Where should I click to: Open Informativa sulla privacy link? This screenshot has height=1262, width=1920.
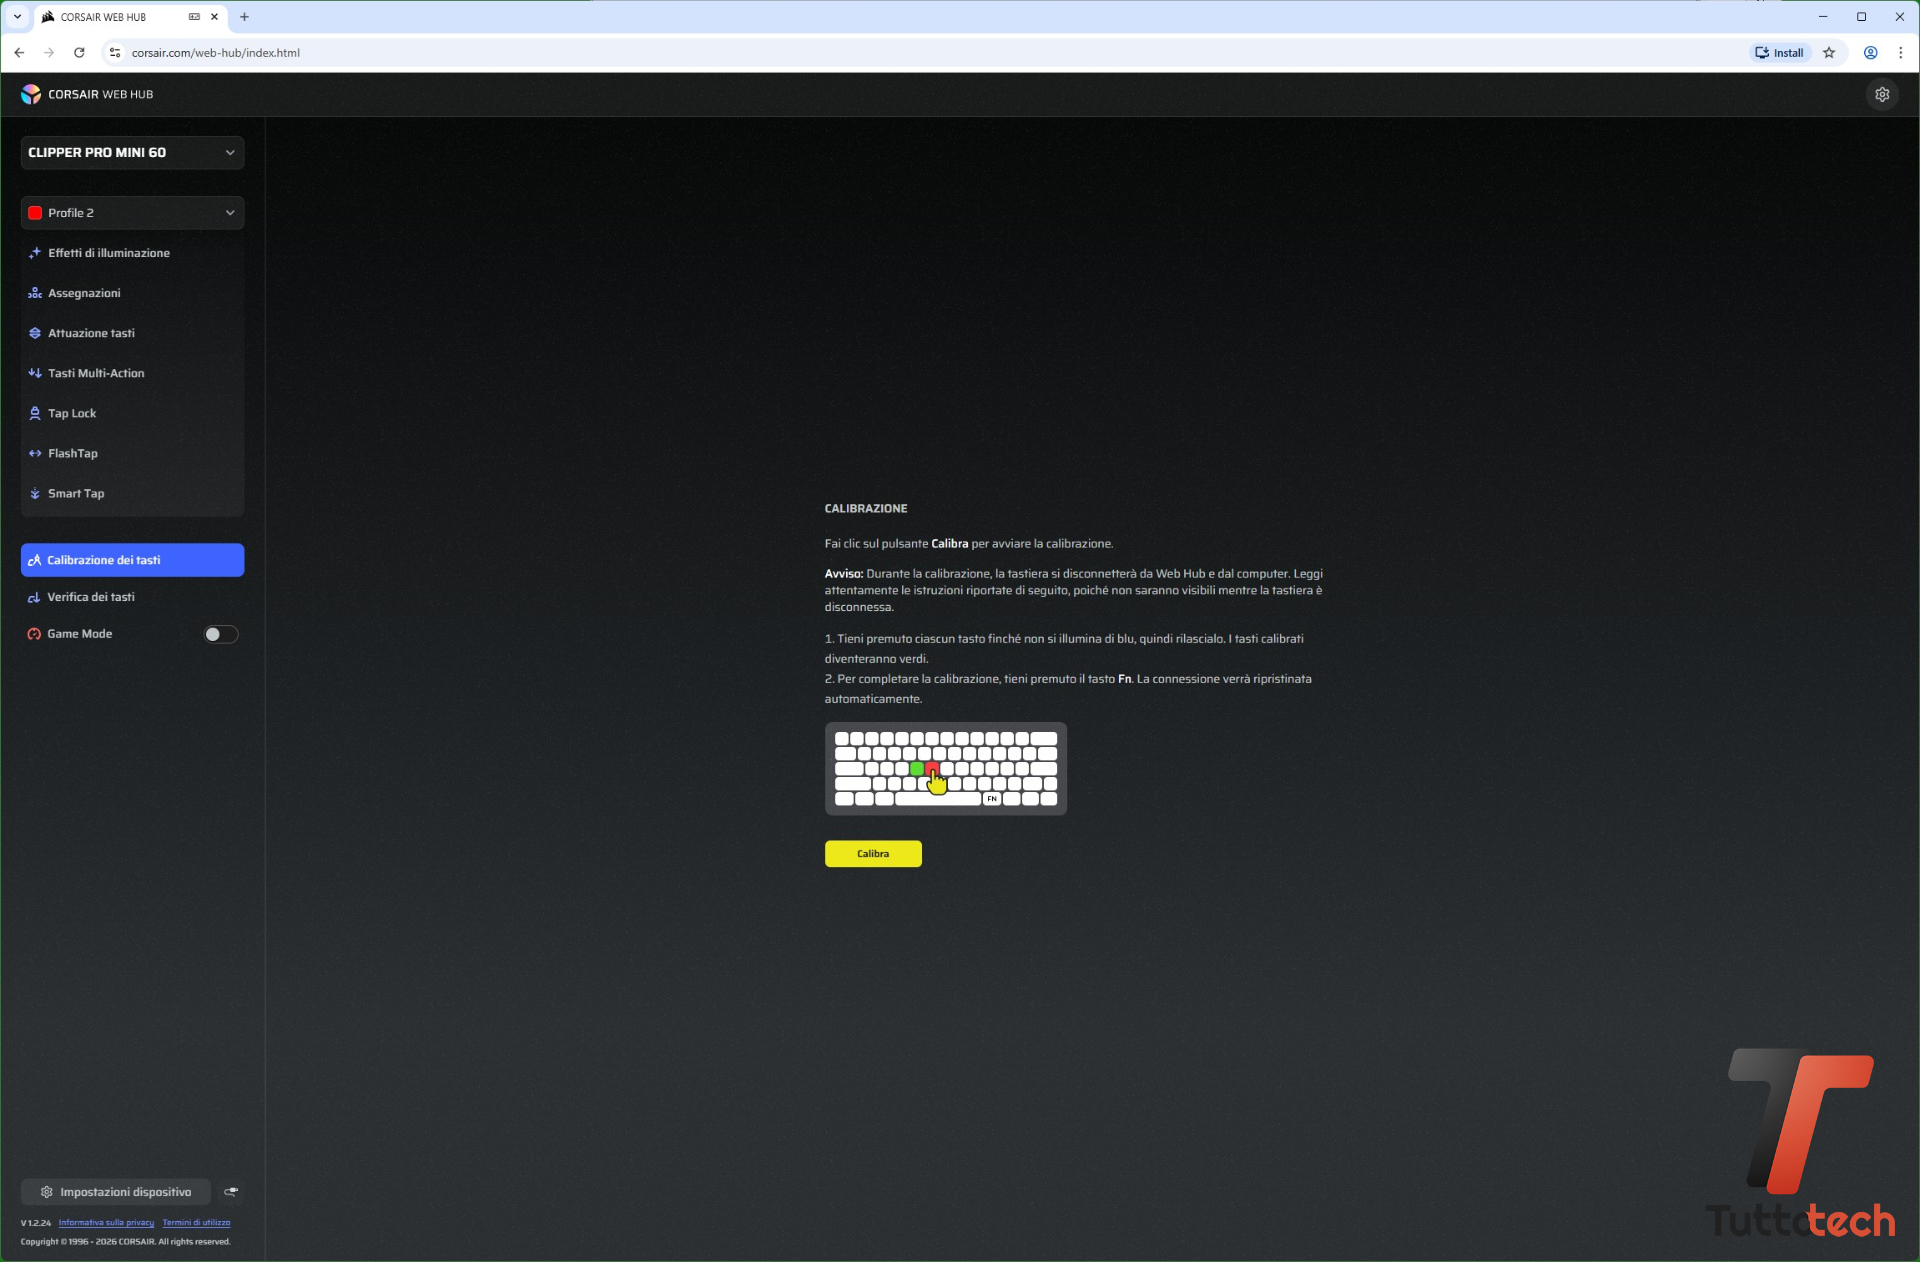[x=106, y=1222]
